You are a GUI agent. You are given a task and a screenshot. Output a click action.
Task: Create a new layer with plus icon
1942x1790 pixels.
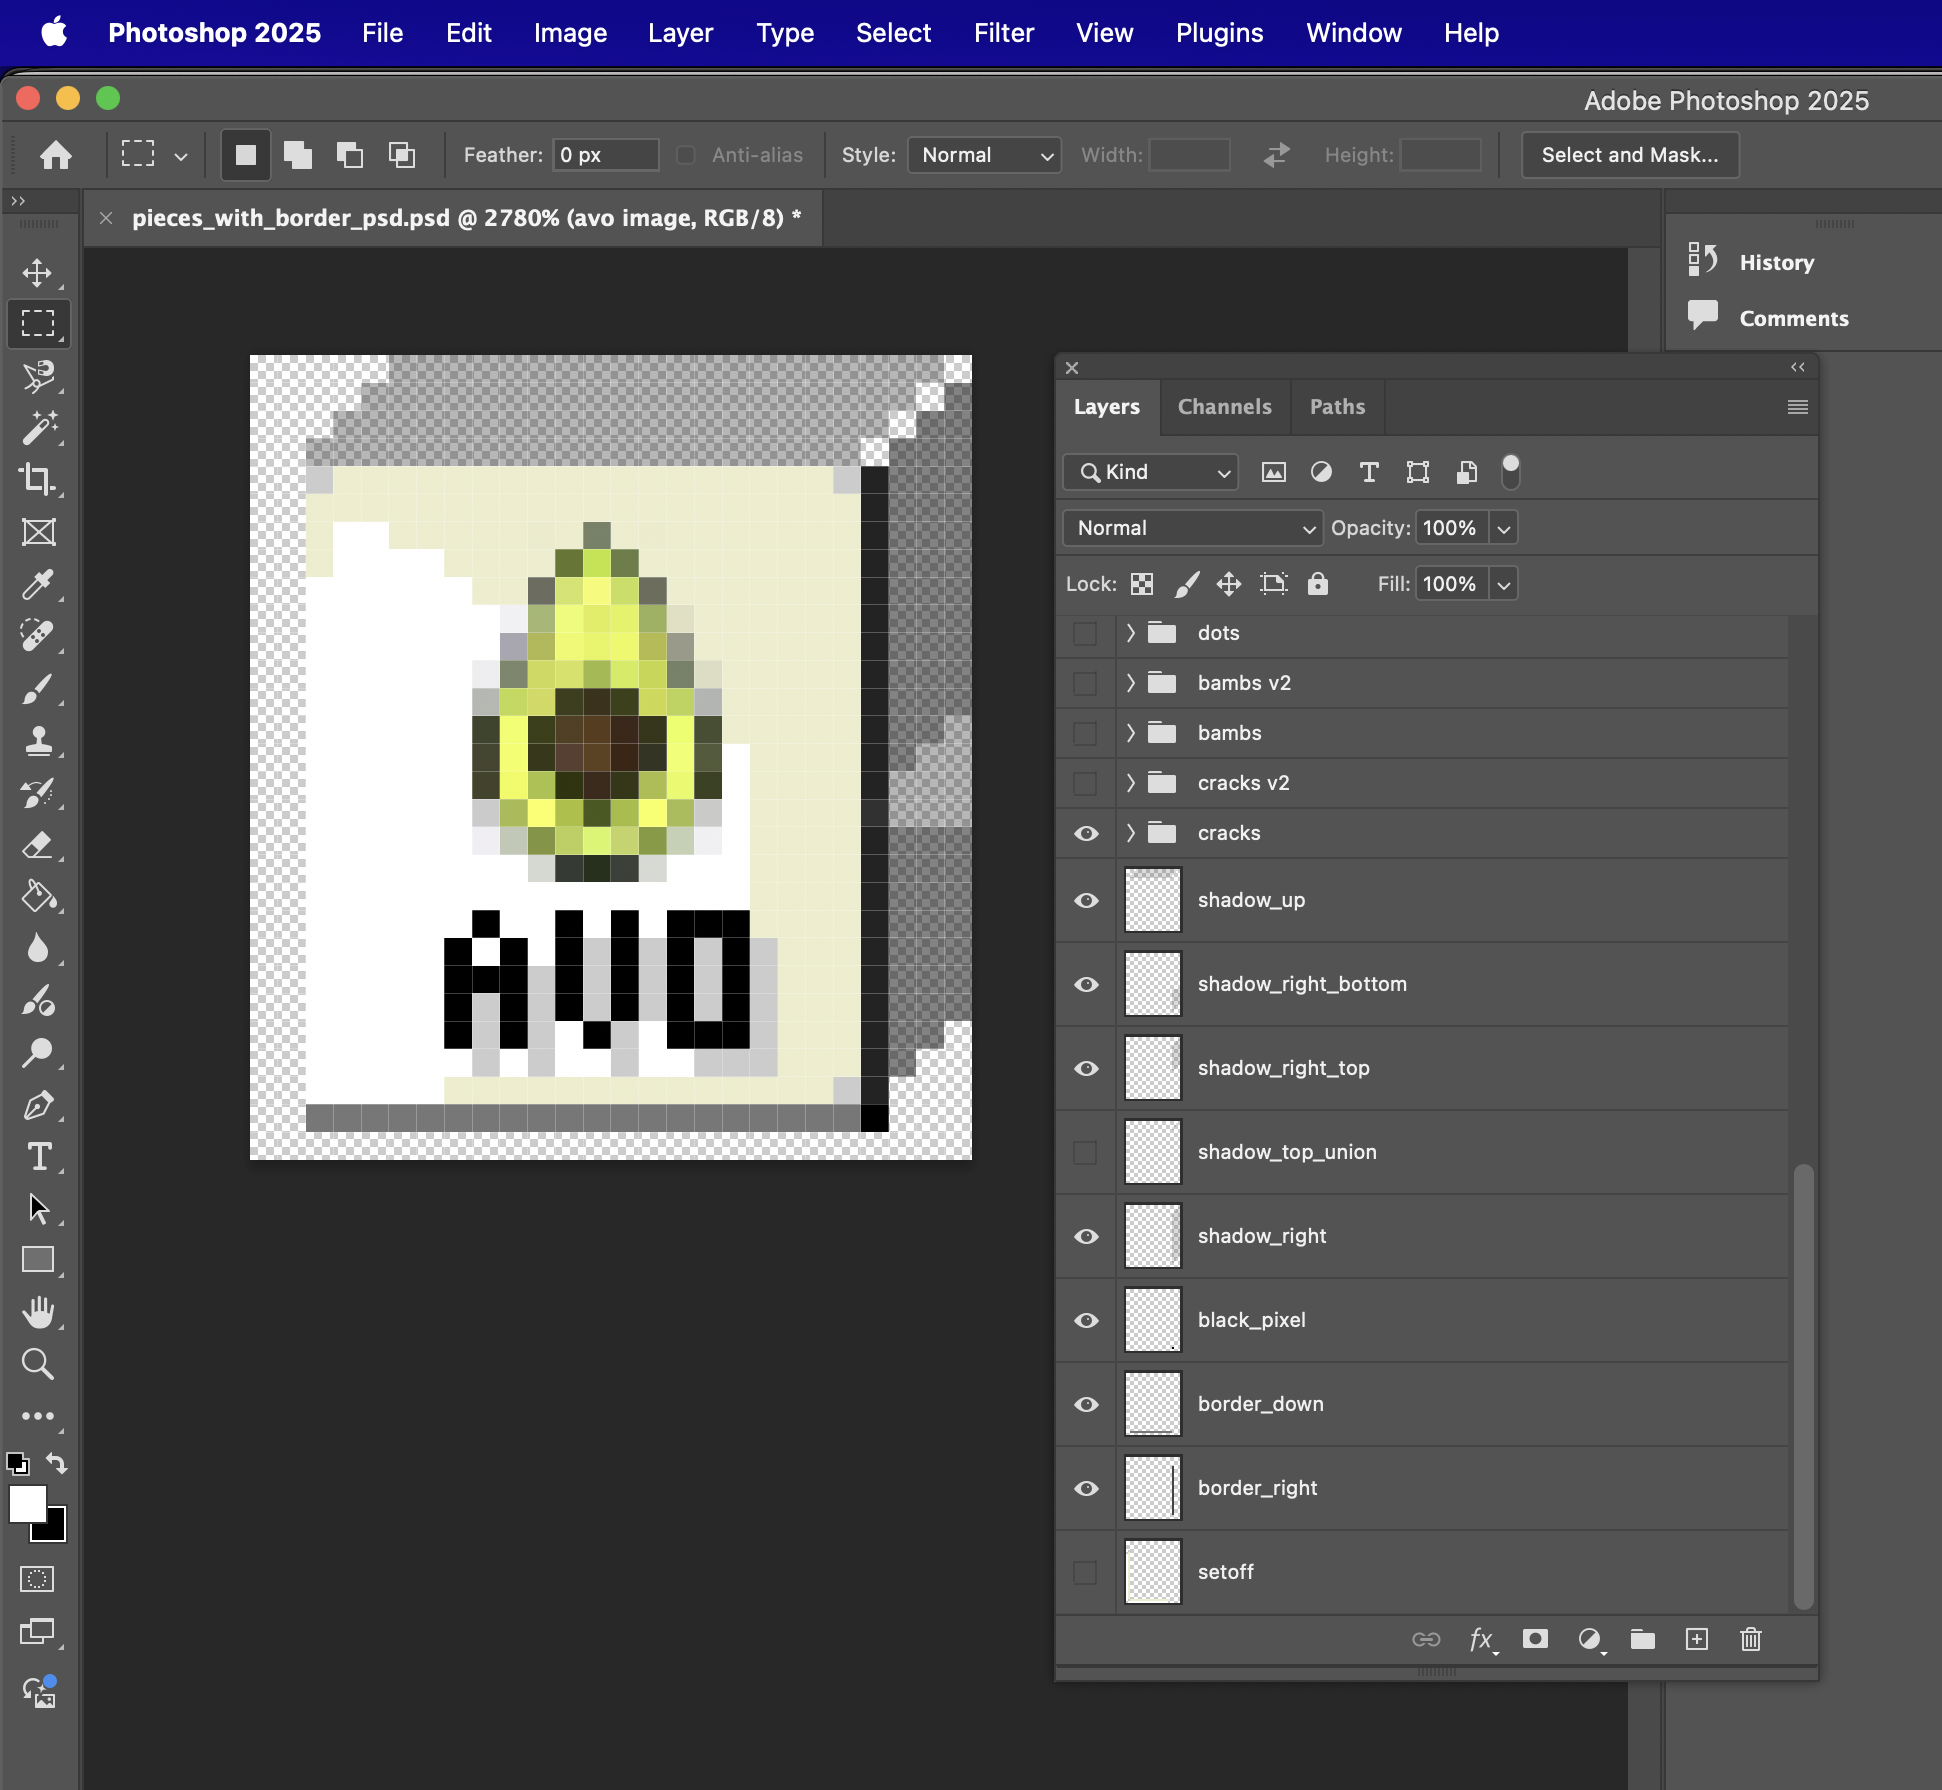1697,1639
